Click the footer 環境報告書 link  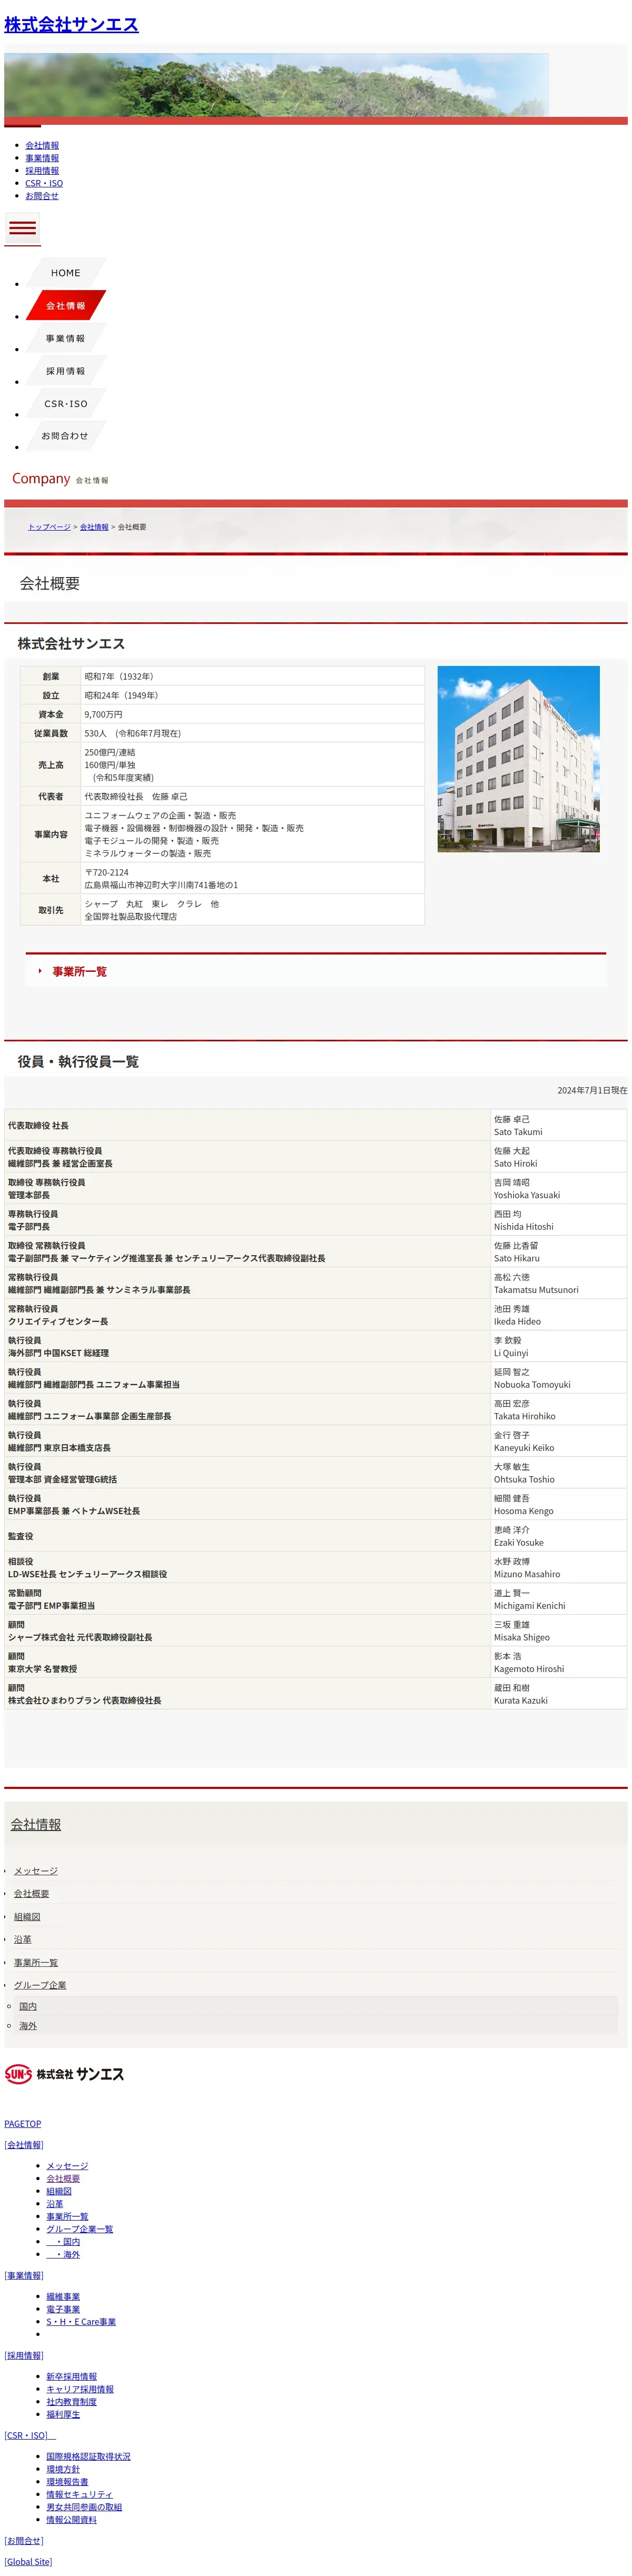coord(67,2482)
